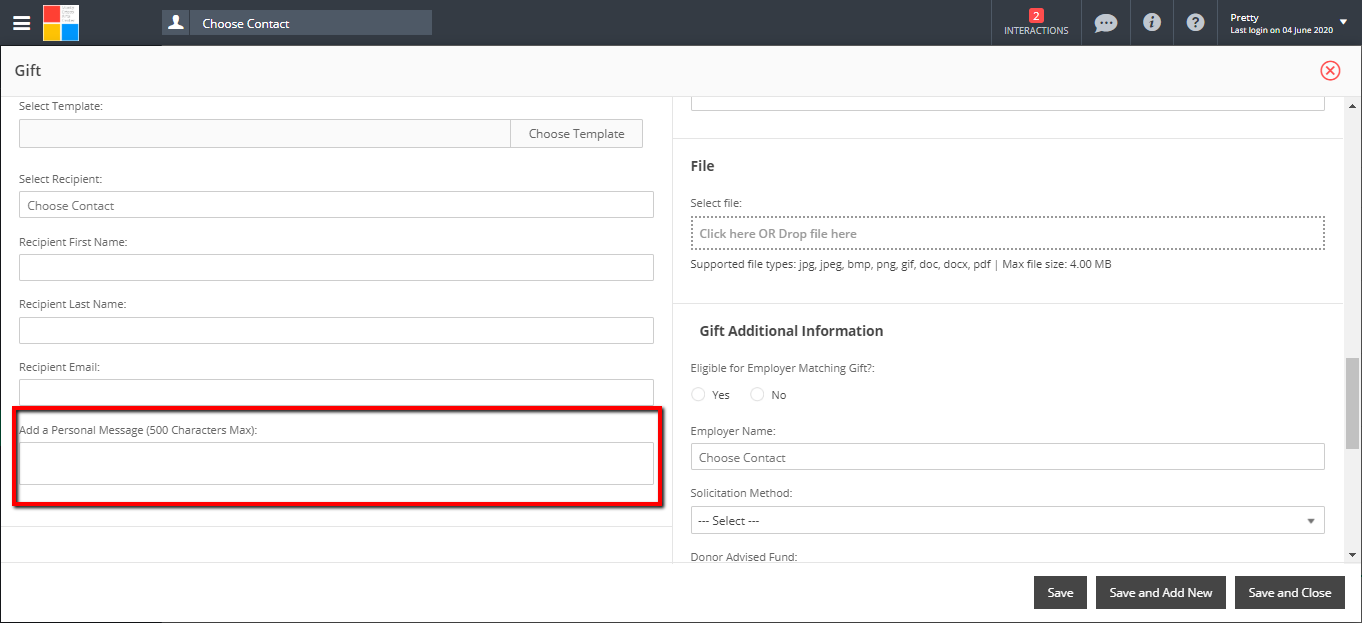The width and height of the screenshot is (1362, 623).
Task: Click the Recipient Email field
Action: (336, 392)
